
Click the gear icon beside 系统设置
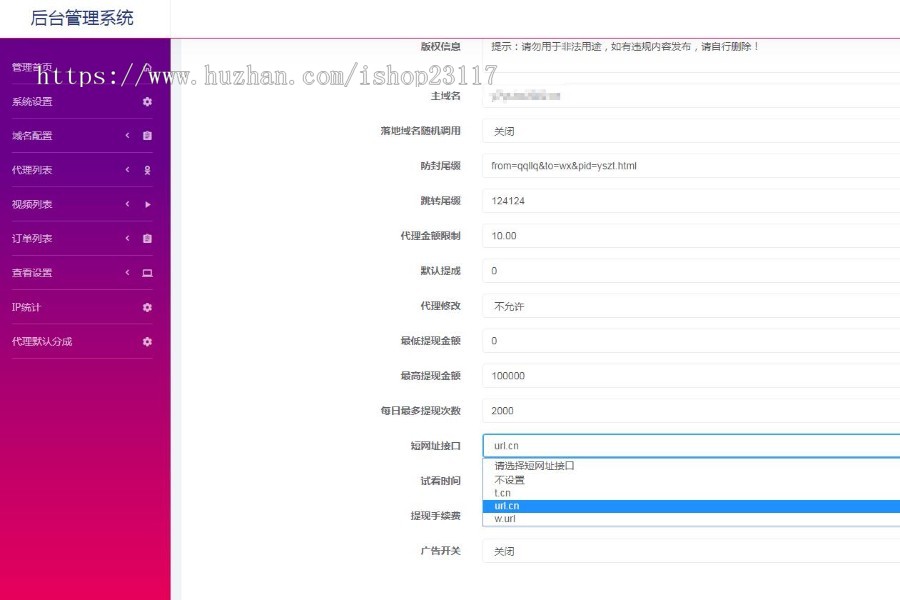[146, 101]
